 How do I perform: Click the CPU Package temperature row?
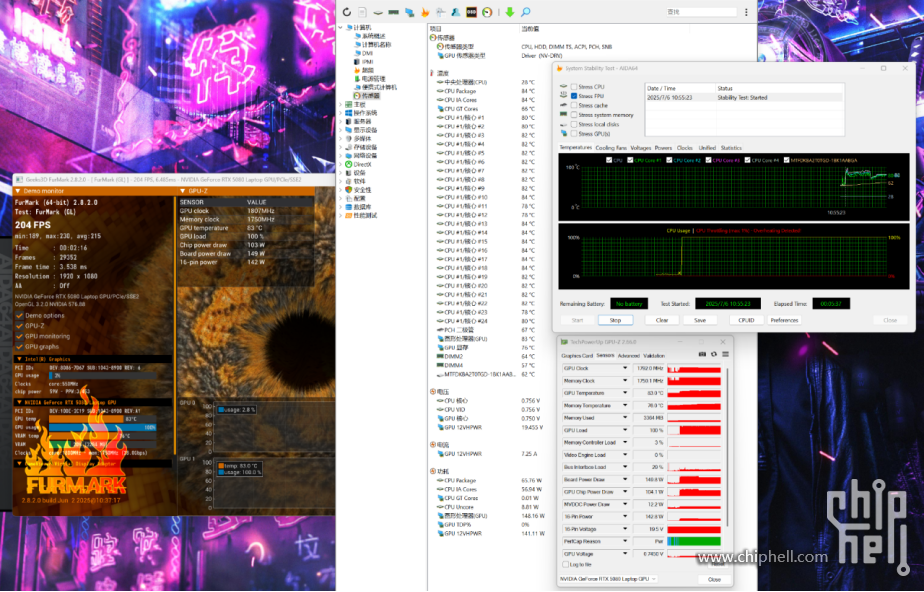tap(486, 91)
